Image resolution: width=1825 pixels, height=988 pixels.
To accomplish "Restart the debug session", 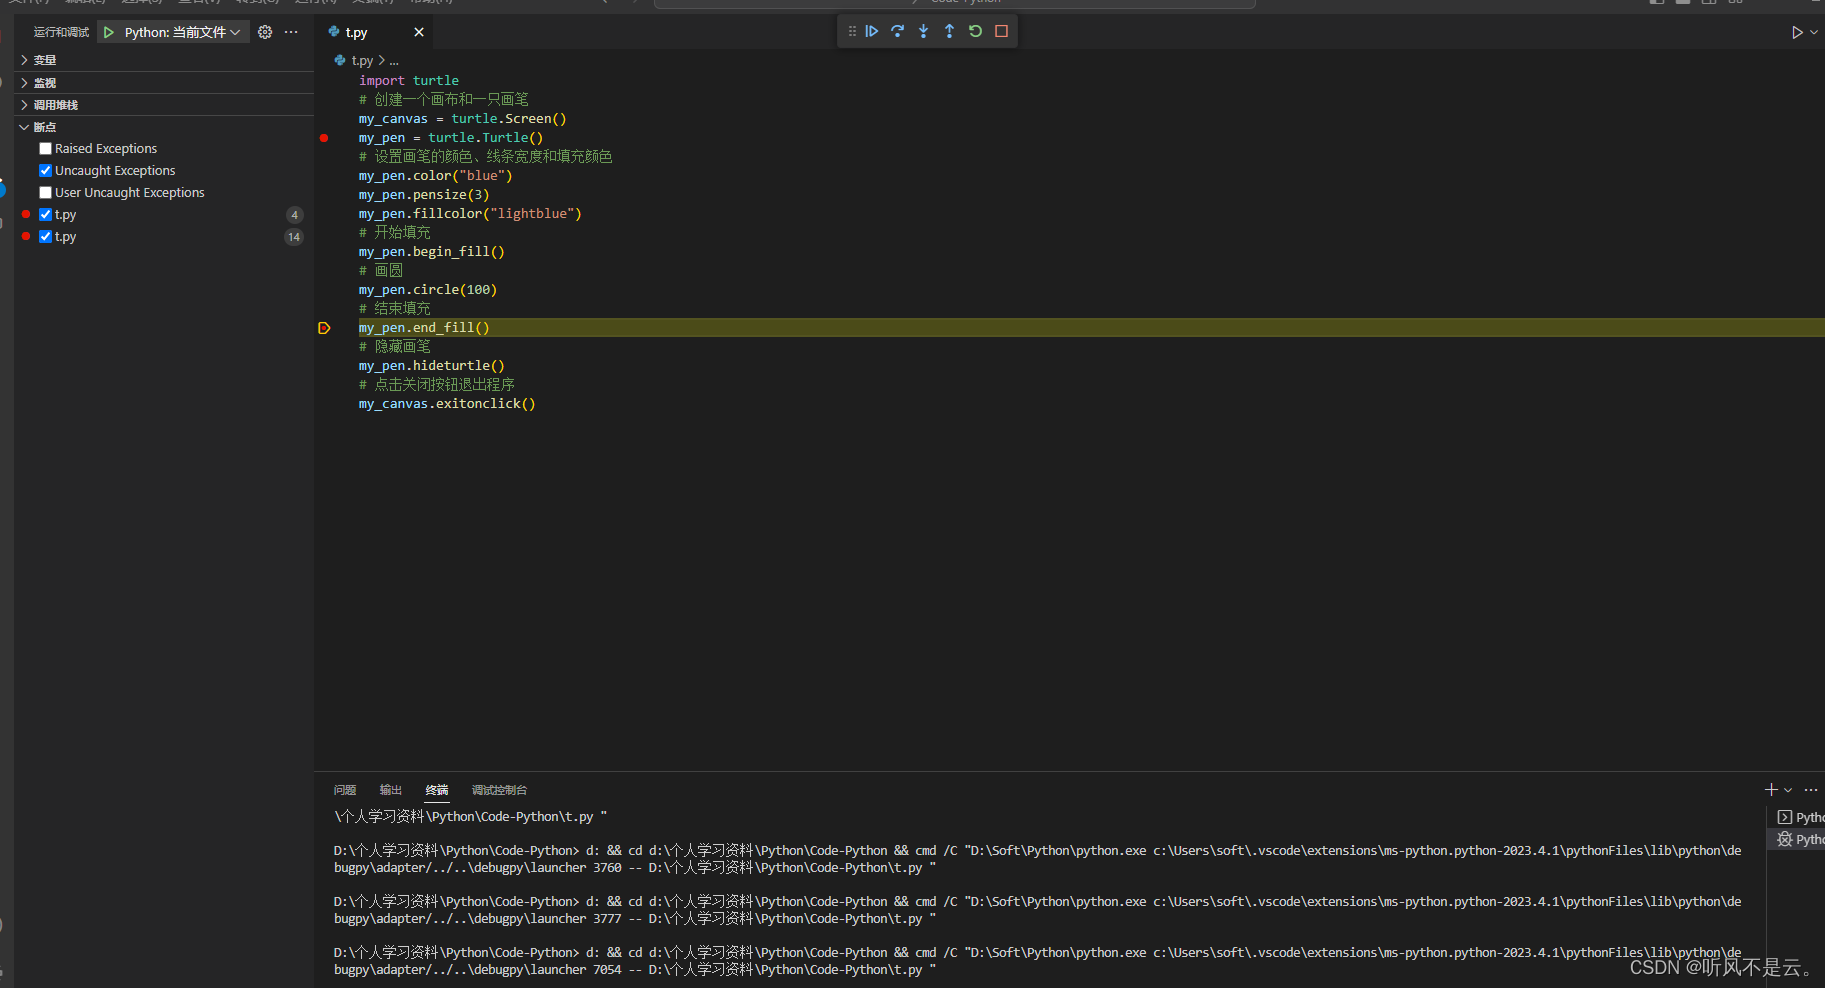I will (975, 31).
